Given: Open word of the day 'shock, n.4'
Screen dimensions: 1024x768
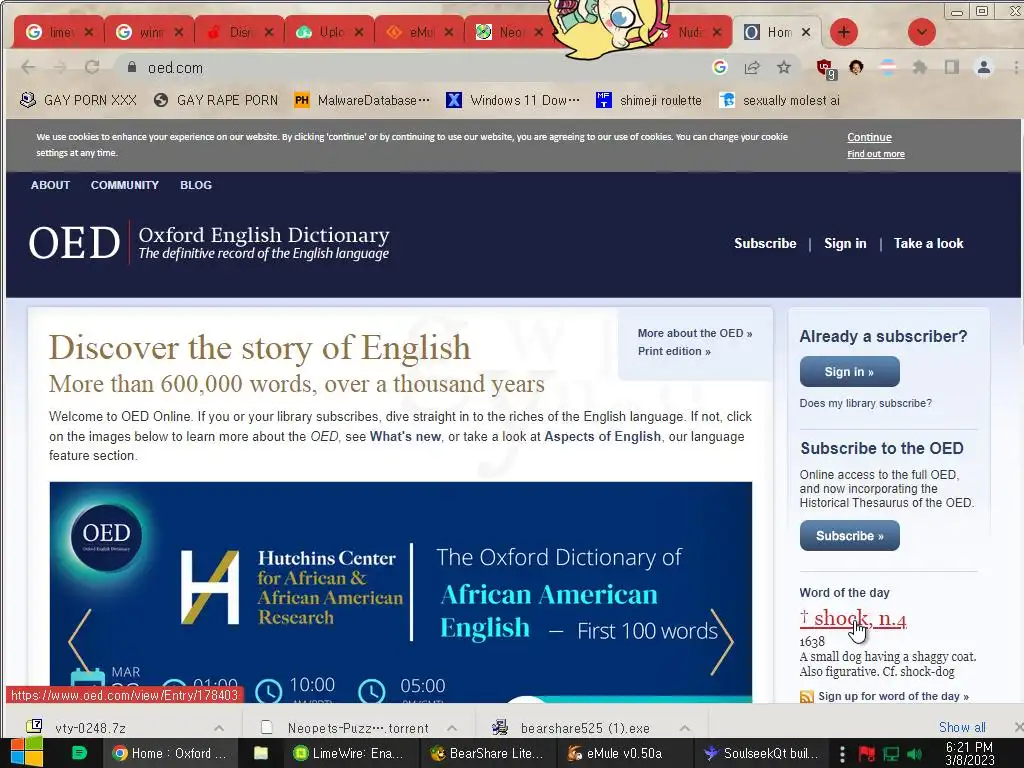Looking at the screenshot, I should 853,618.
